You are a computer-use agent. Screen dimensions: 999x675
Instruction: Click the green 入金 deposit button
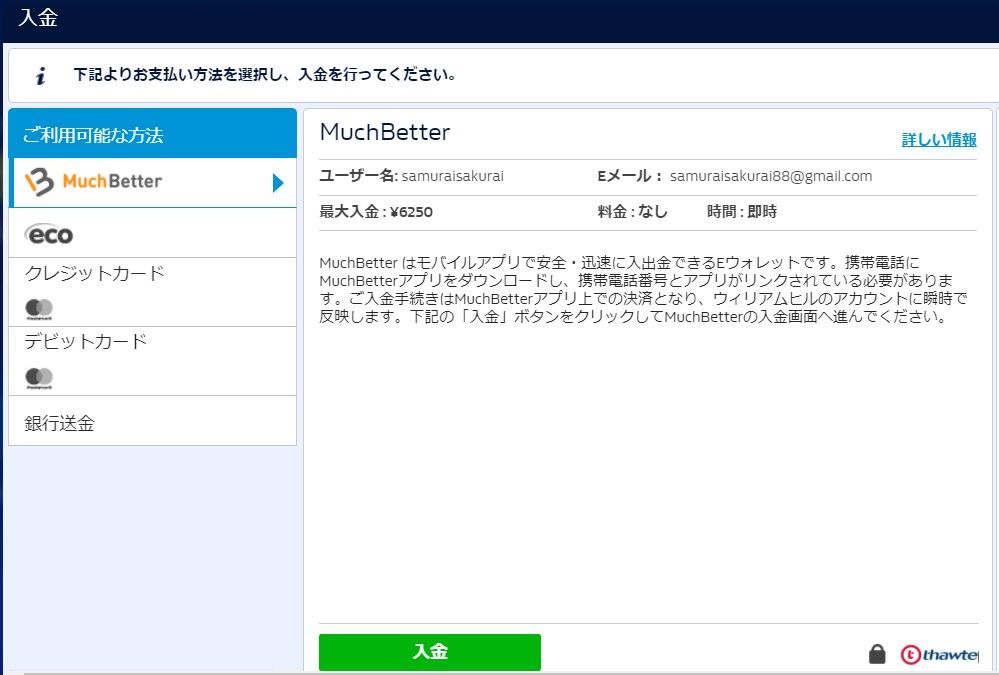pos(430,651)
